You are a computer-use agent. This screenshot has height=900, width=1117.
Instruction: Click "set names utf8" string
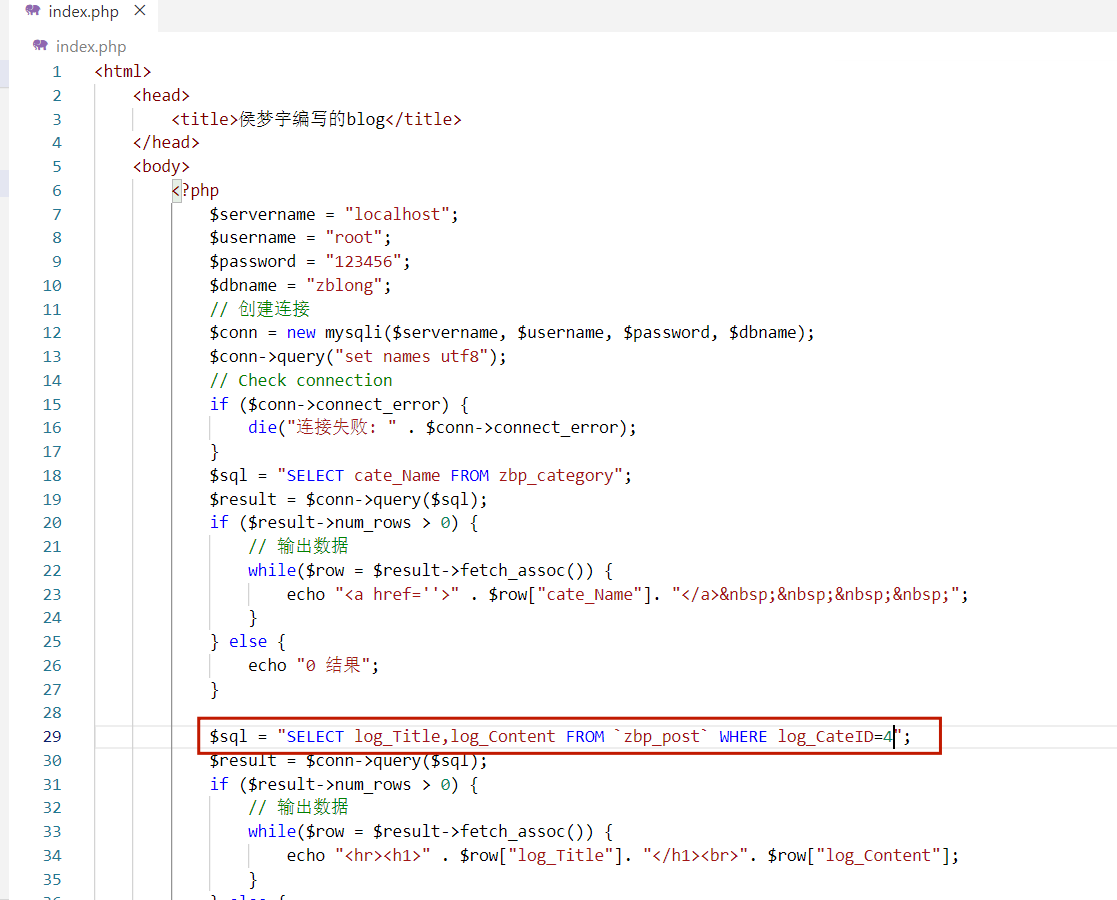pos(412,357)
